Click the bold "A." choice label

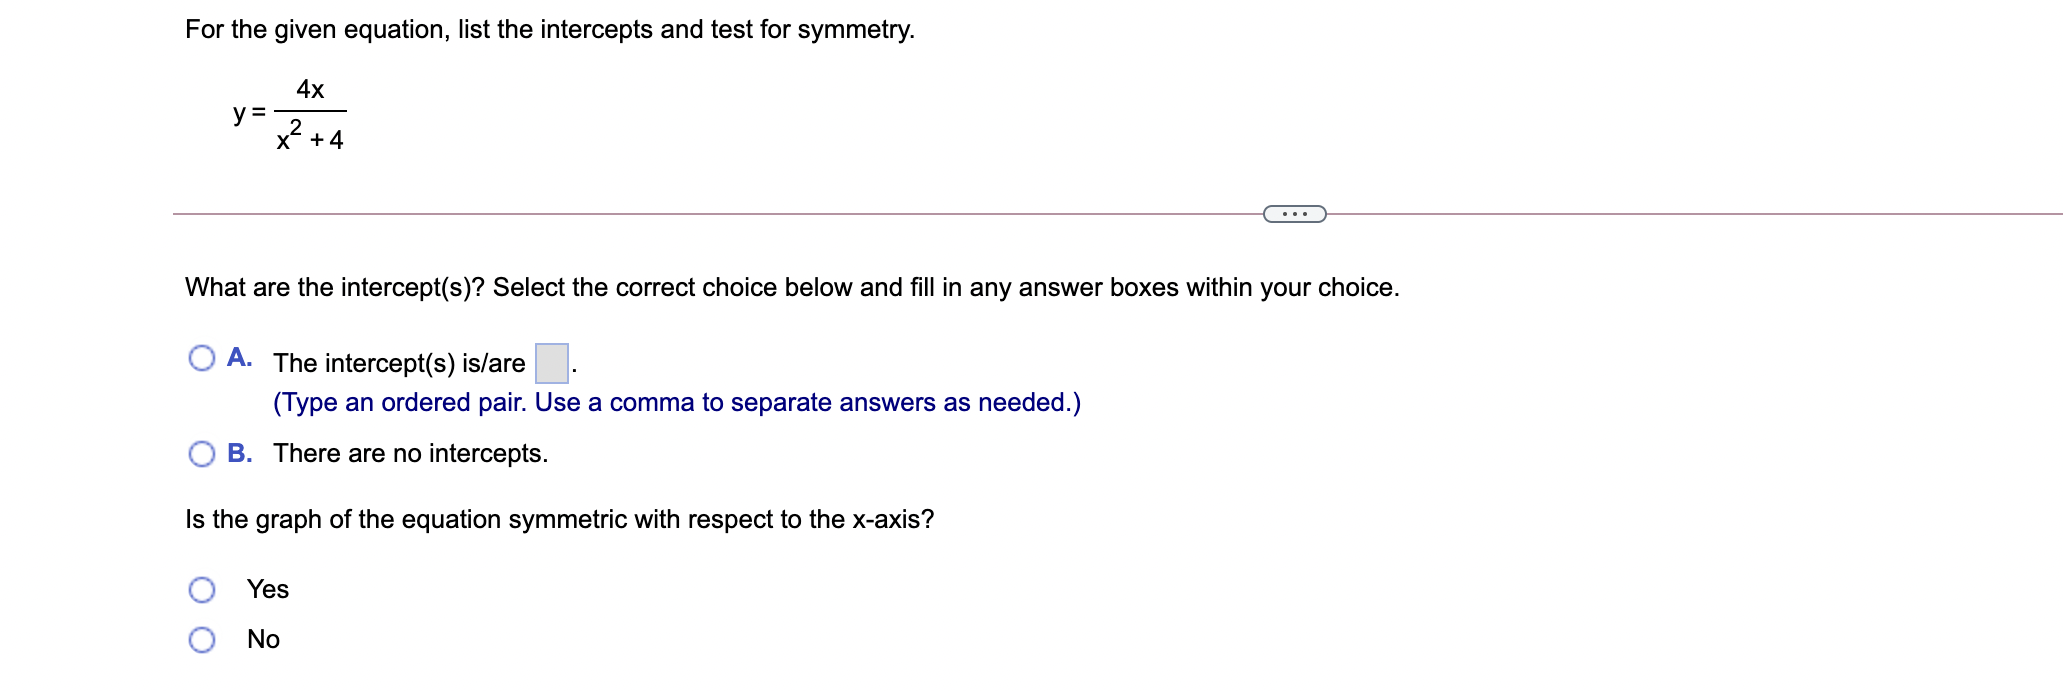pyautogui.click(x=240, y=358)
